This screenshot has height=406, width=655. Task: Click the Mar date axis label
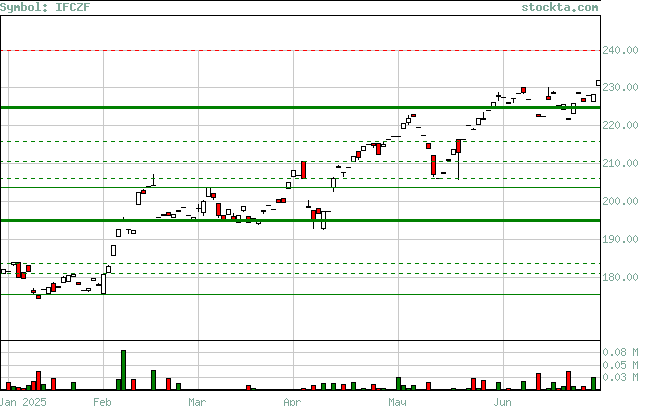coord(197,401)
